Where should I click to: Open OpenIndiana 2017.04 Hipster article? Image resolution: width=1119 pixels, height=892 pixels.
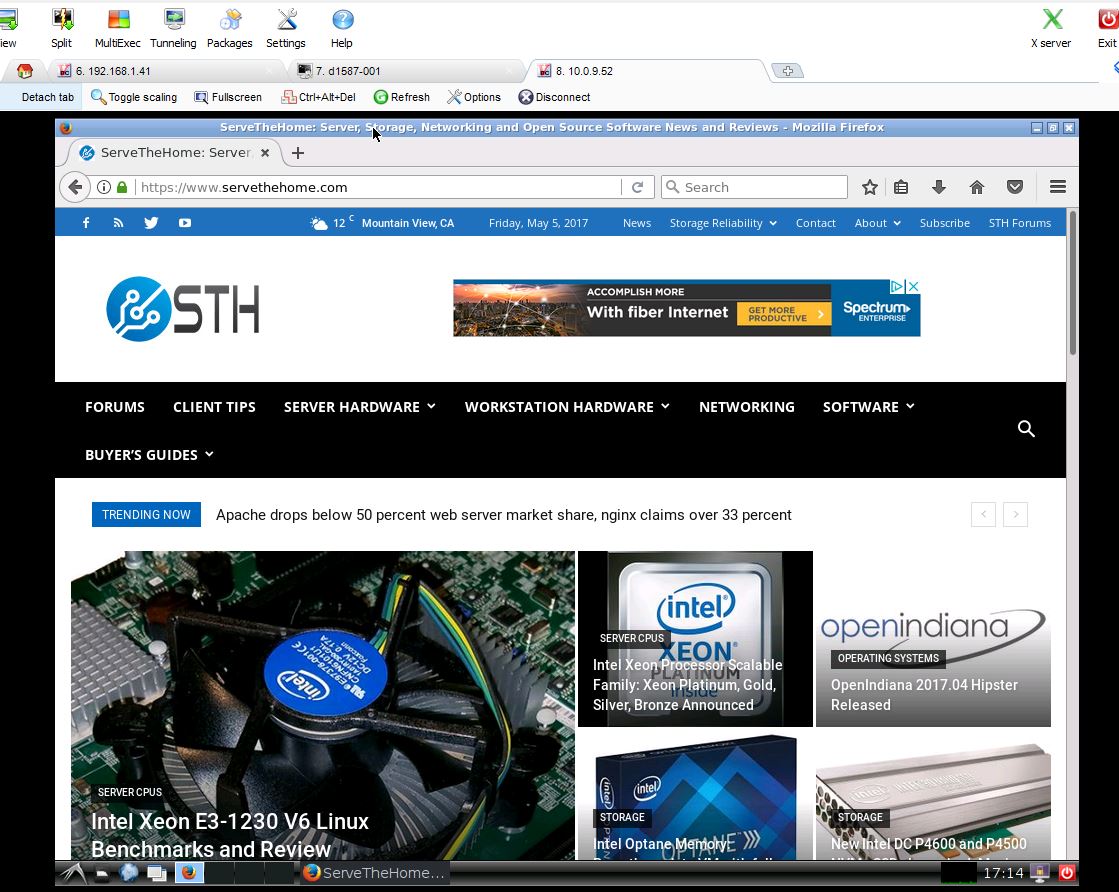924,694
